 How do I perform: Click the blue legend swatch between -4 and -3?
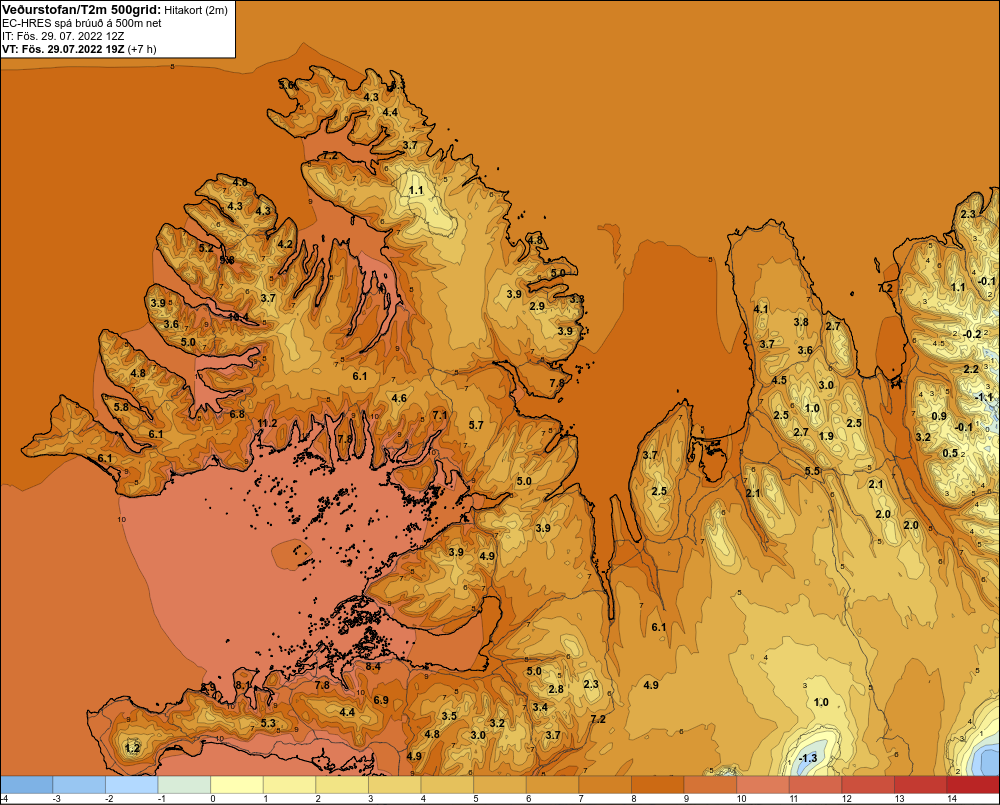pos(27,785)
